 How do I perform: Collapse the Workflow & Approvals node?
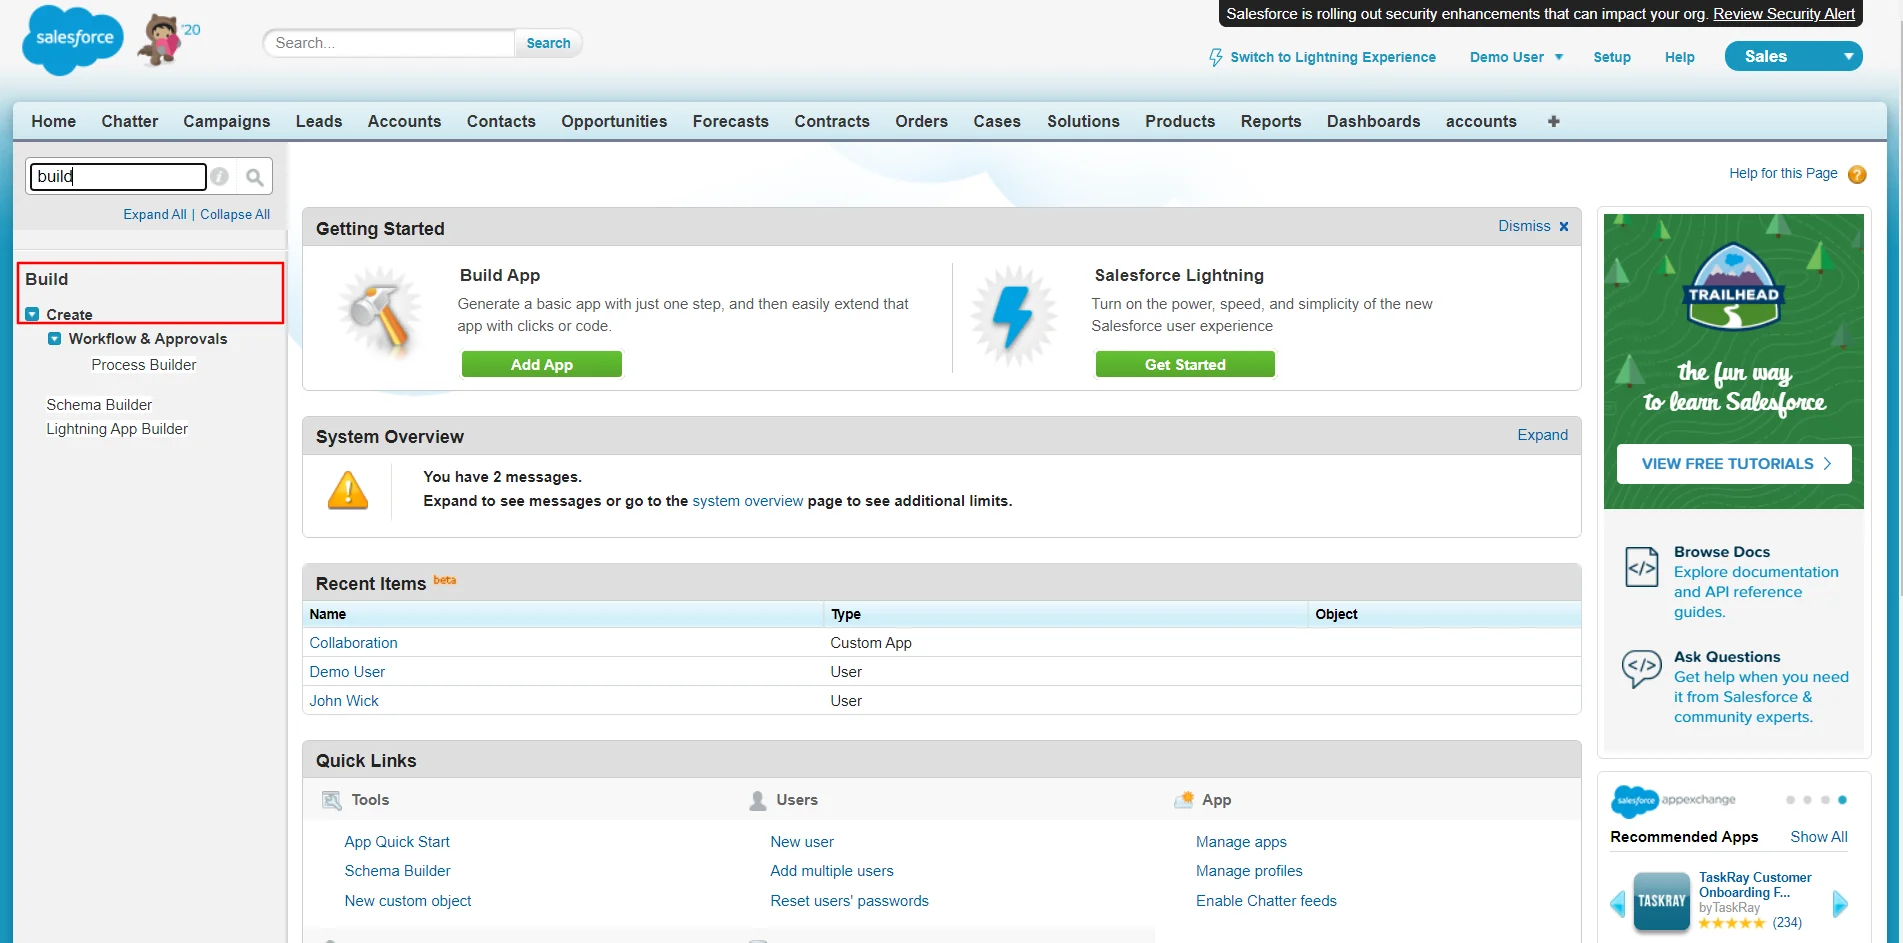54,339
